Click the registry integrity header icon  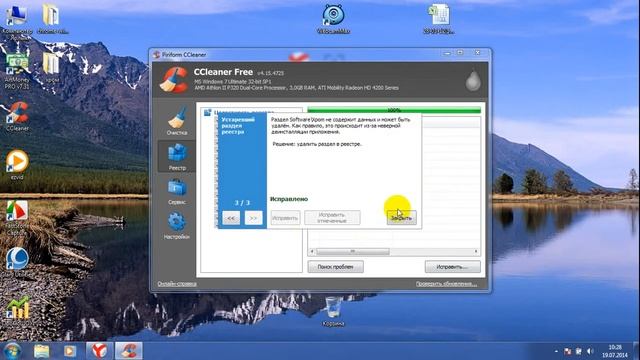(207, 112)
